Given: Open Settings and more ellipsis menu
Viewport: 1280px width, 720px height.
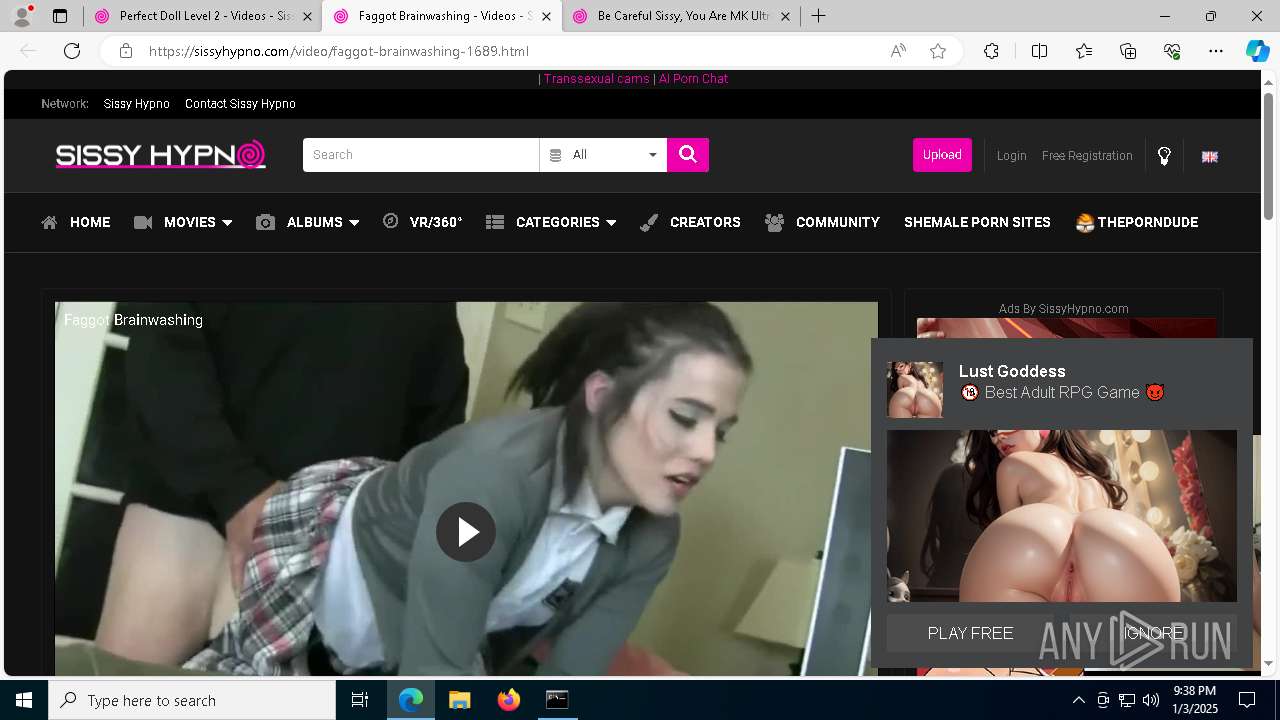Looking at the screenshot, I should point(1216,51).
